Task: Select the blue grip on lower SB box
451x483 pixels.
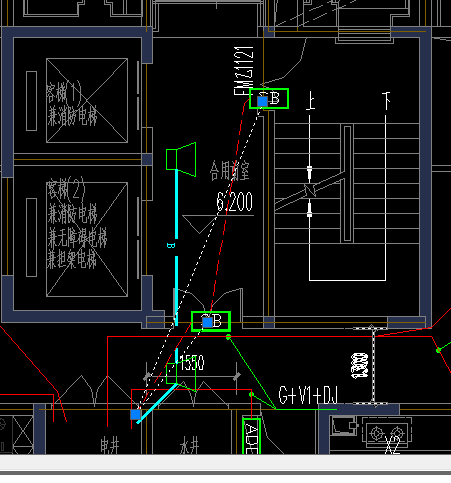Action: 207,322
